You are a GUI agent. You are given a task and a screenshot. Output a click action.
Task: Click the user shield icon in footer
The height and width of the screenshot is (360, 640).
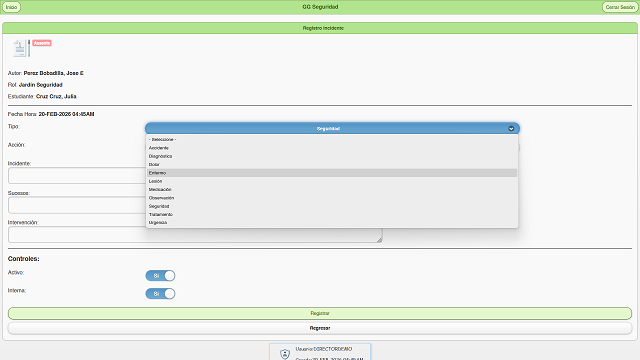click(x=284, y=353)
